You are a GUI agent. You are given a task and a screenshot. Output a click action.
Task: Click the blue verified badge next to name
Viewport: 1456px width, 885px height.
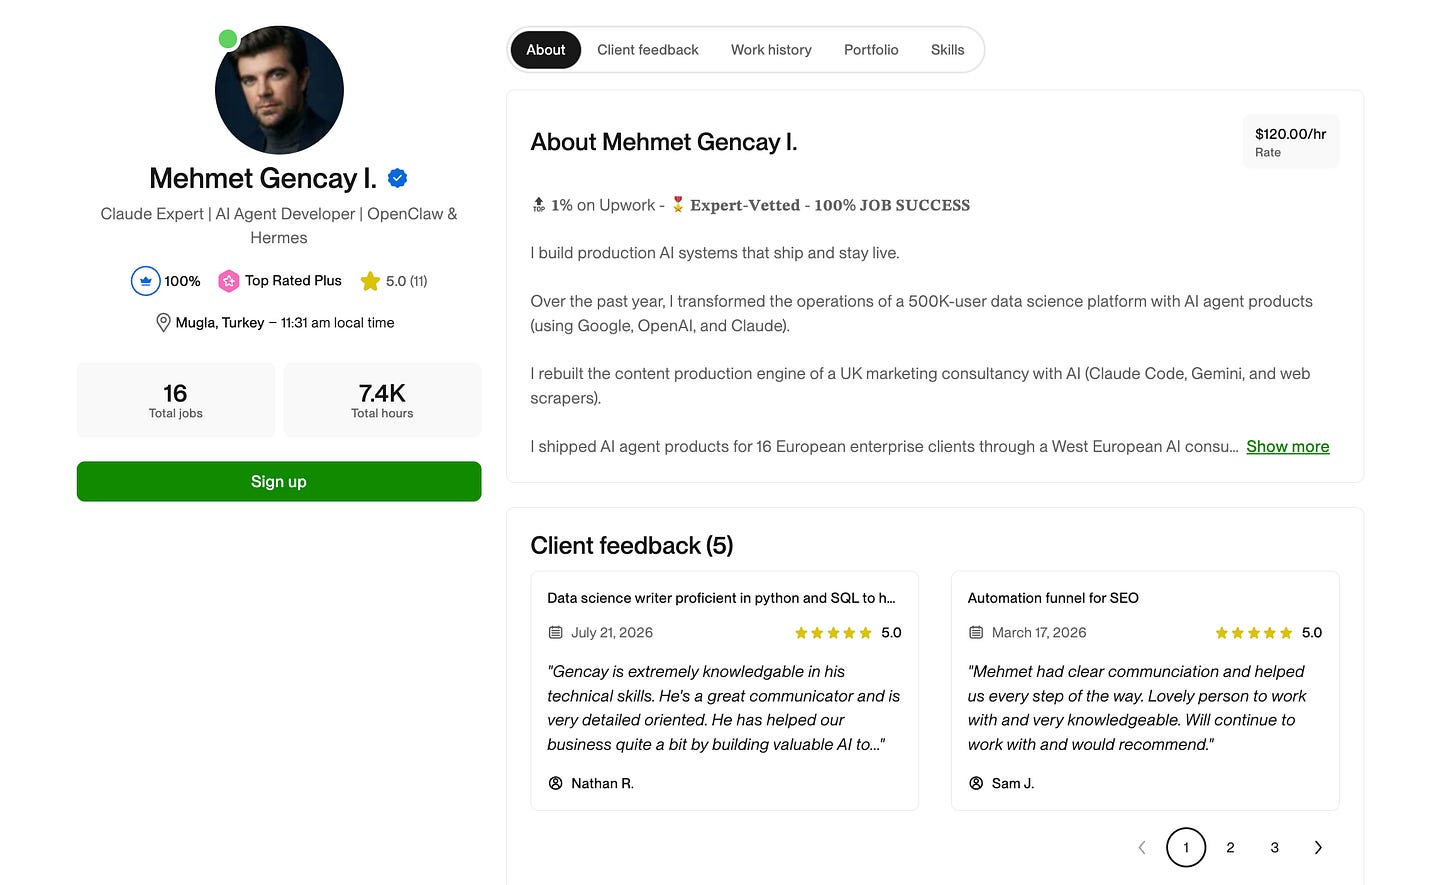397,178
